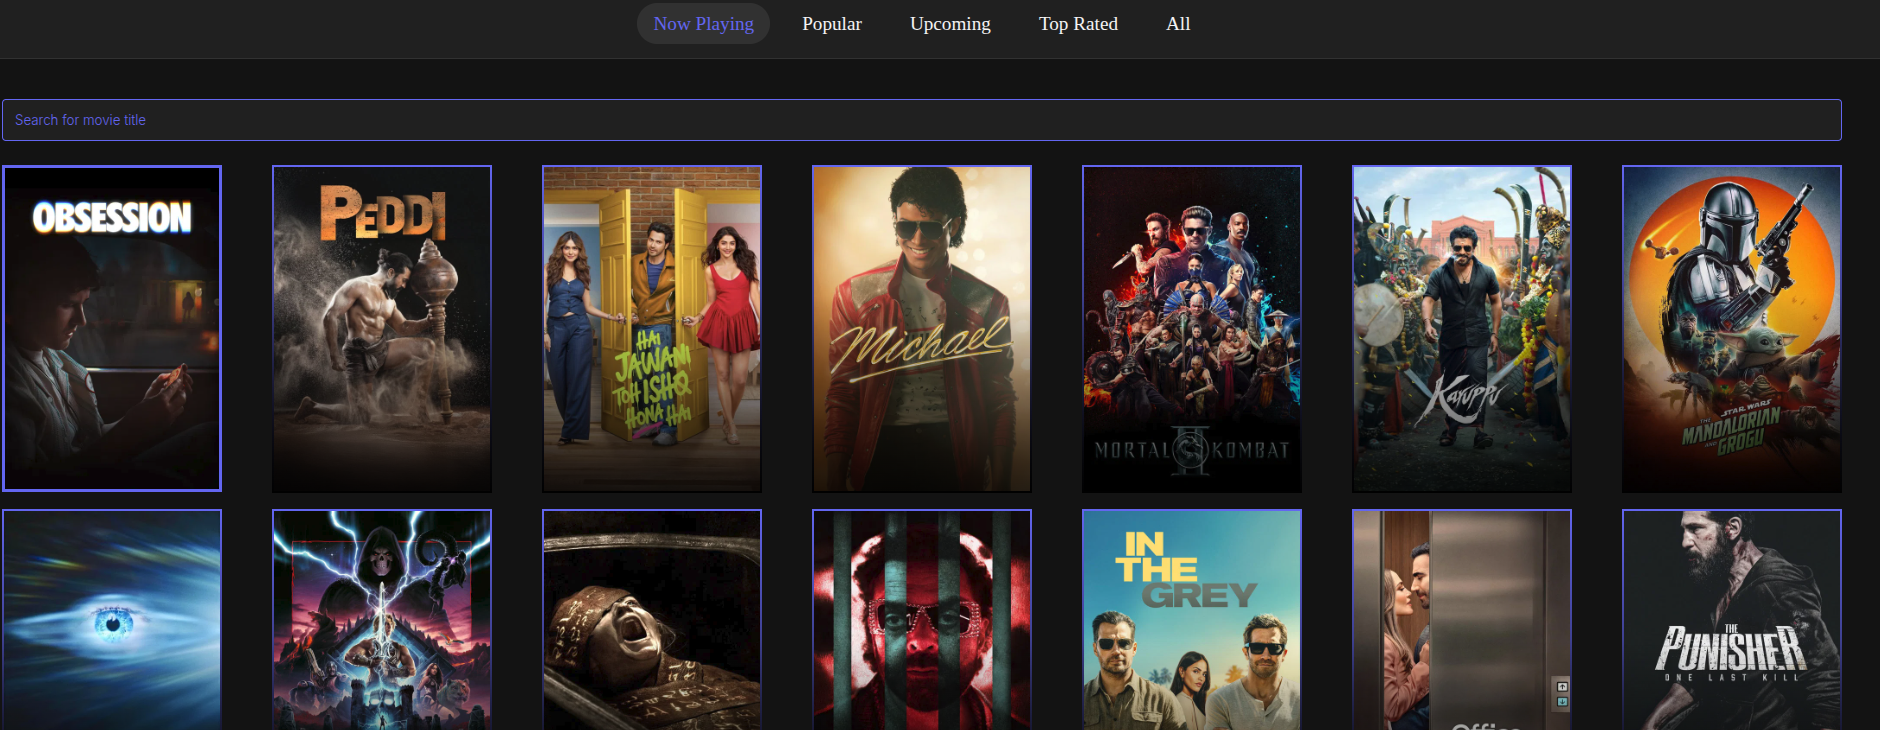Go to the Top Rated tab

click(x=1078, y=24)
